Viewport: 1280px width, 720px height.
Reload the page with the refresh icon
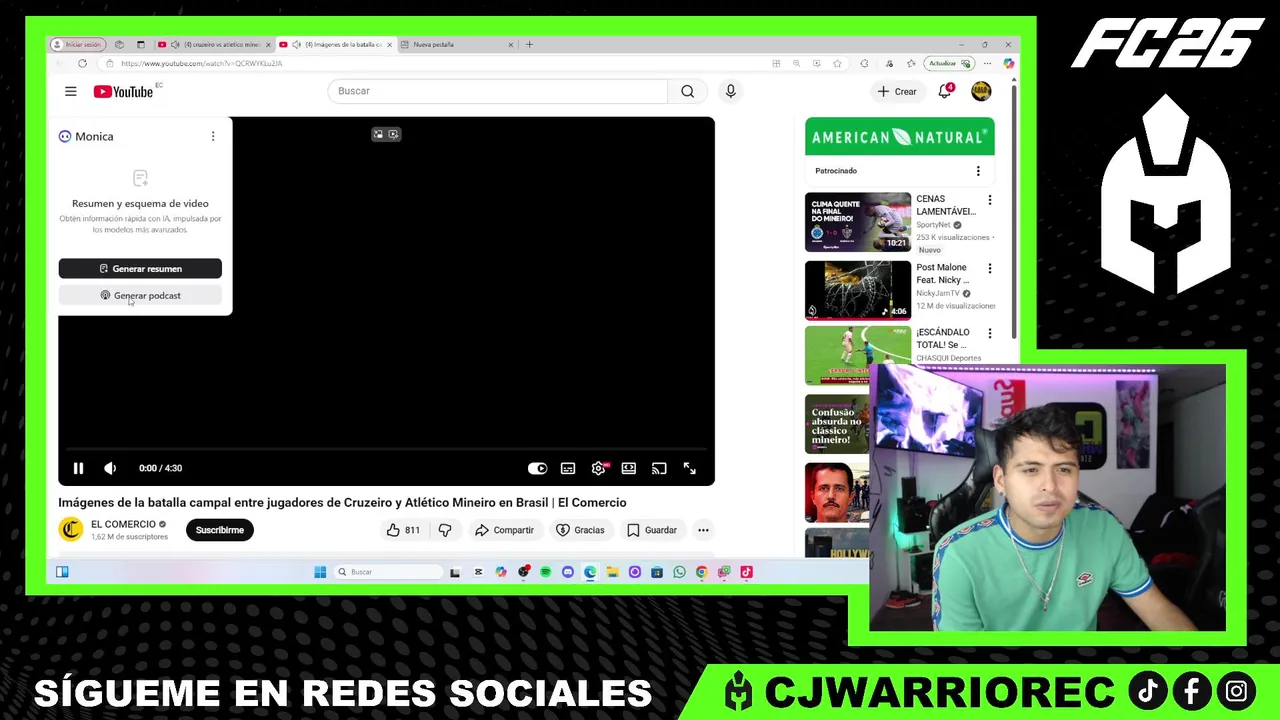[82, 63]
